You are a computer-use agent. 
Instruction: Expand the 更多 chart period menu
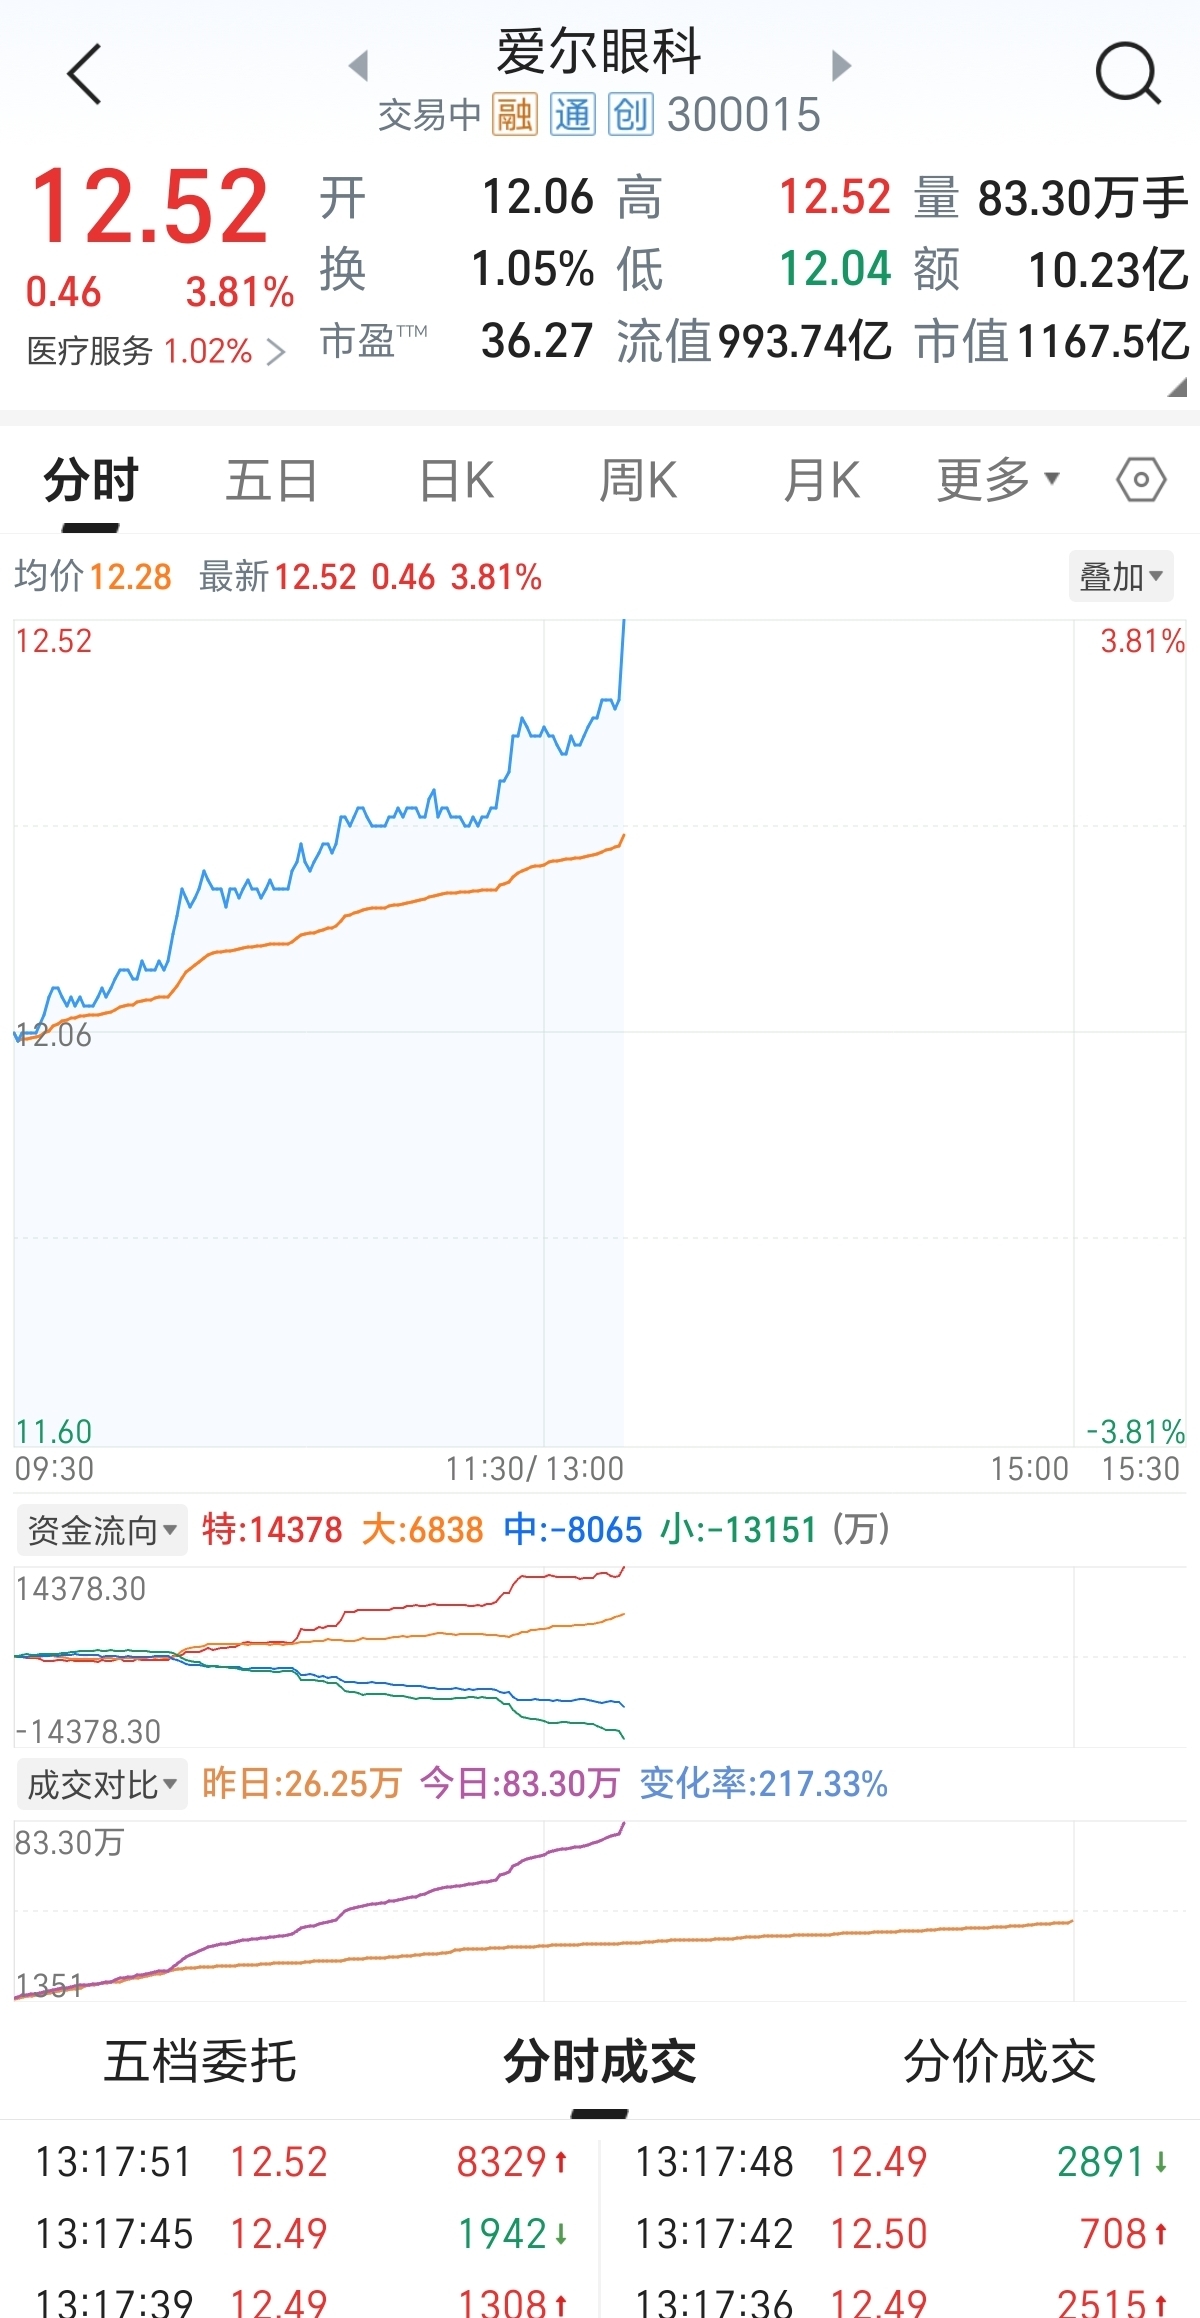point(997,480)
